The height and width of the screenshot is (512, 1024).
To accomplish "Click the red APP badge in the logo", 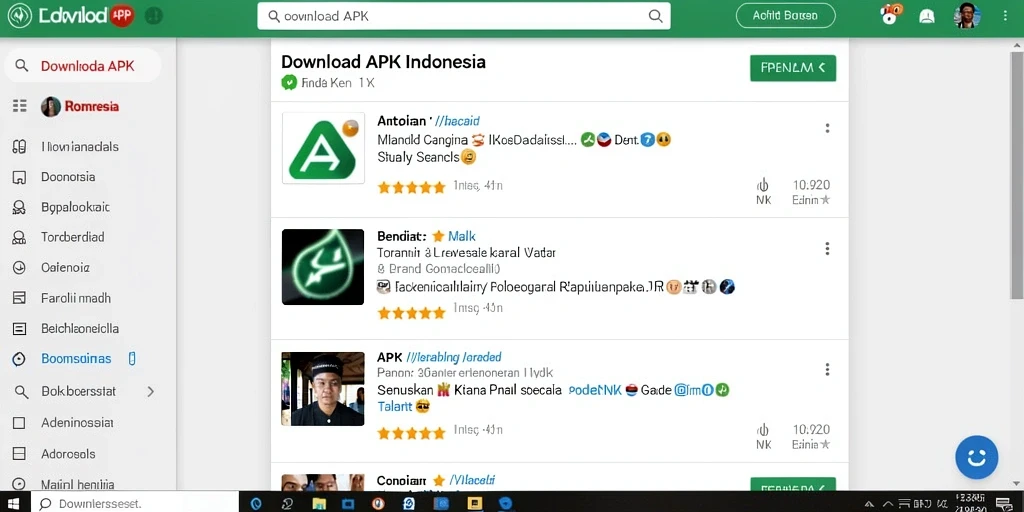I will coord(121,16).
